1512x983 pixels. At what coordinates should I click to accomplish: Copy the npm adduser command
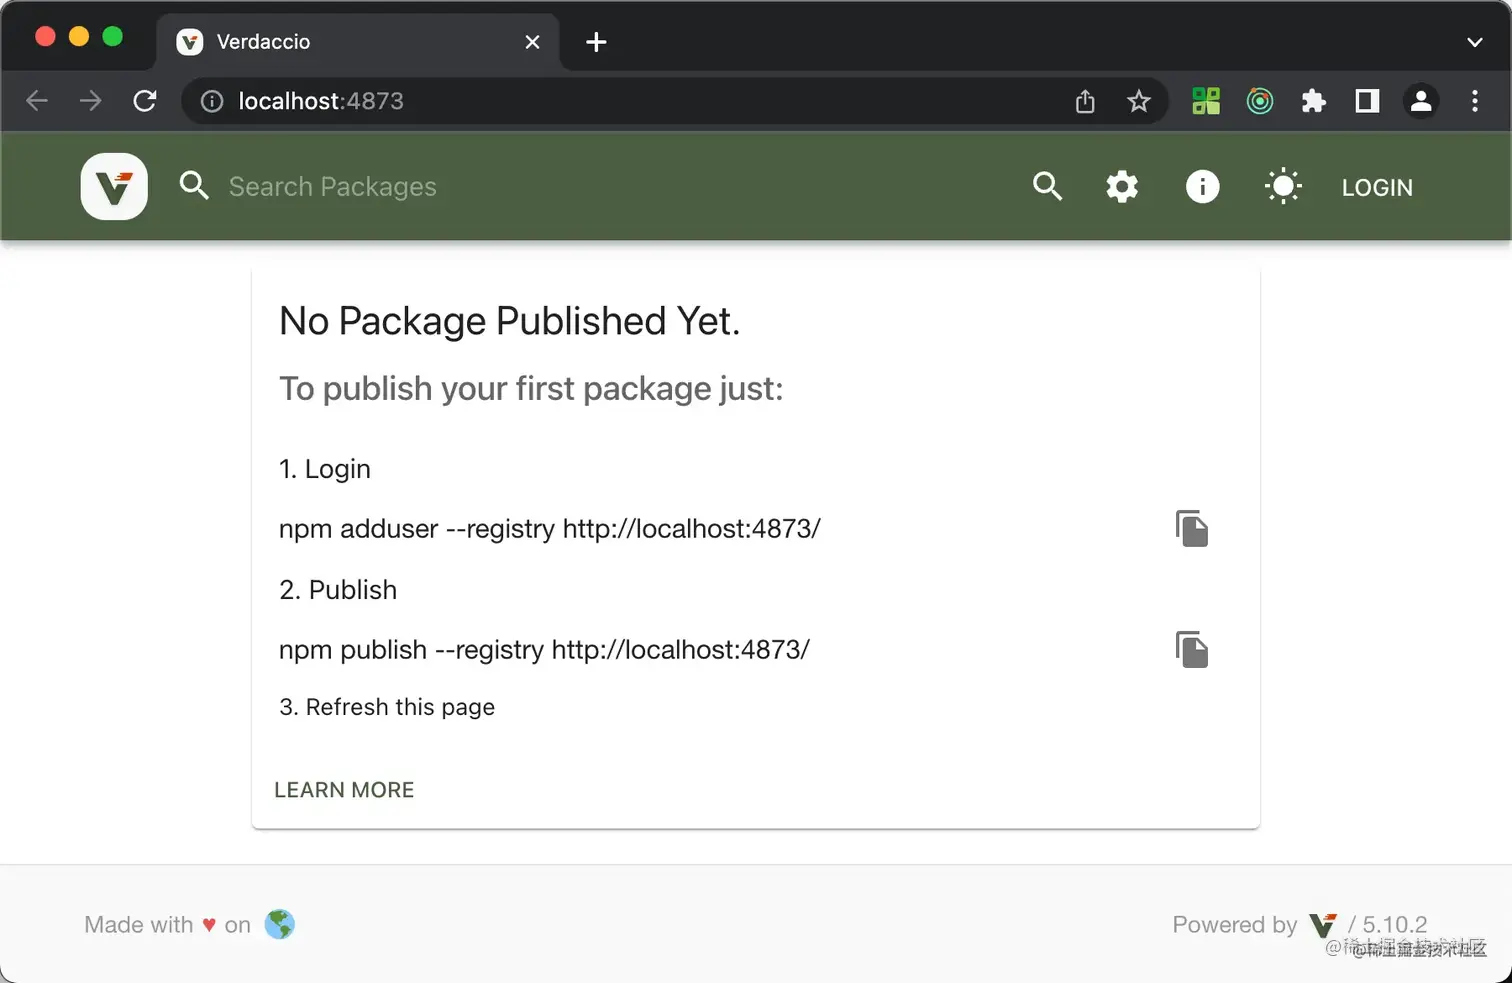click(x=1192, y=529)
